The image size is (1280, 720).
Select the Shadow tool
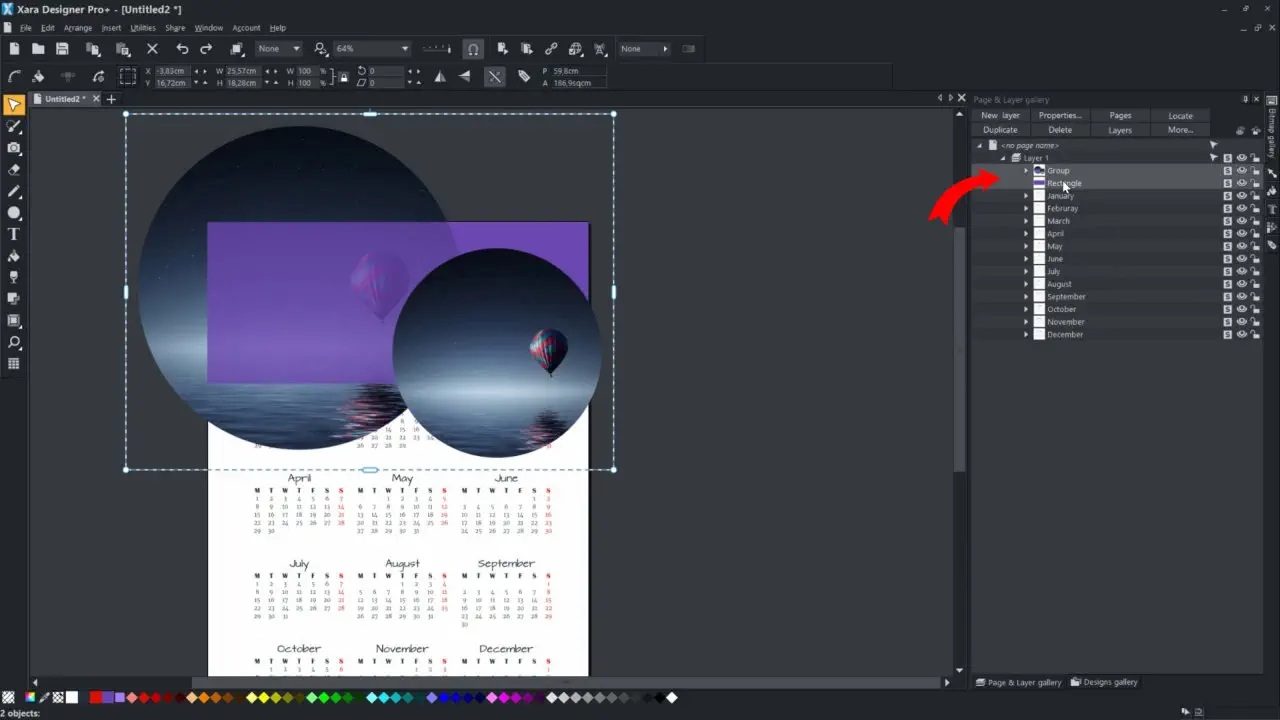tap(14, 299)
